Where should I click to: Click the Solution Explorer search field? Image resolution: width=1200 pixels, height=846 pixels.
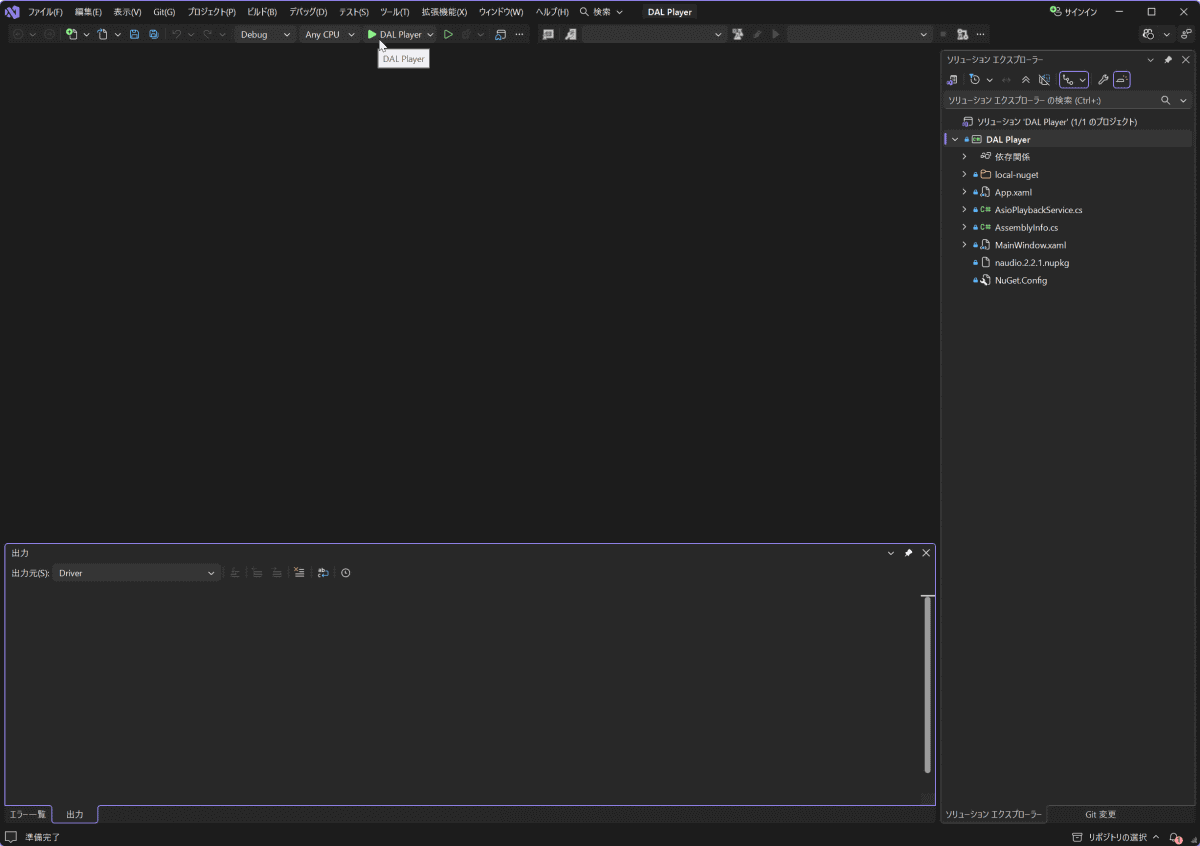click(x=1050, y=100)
